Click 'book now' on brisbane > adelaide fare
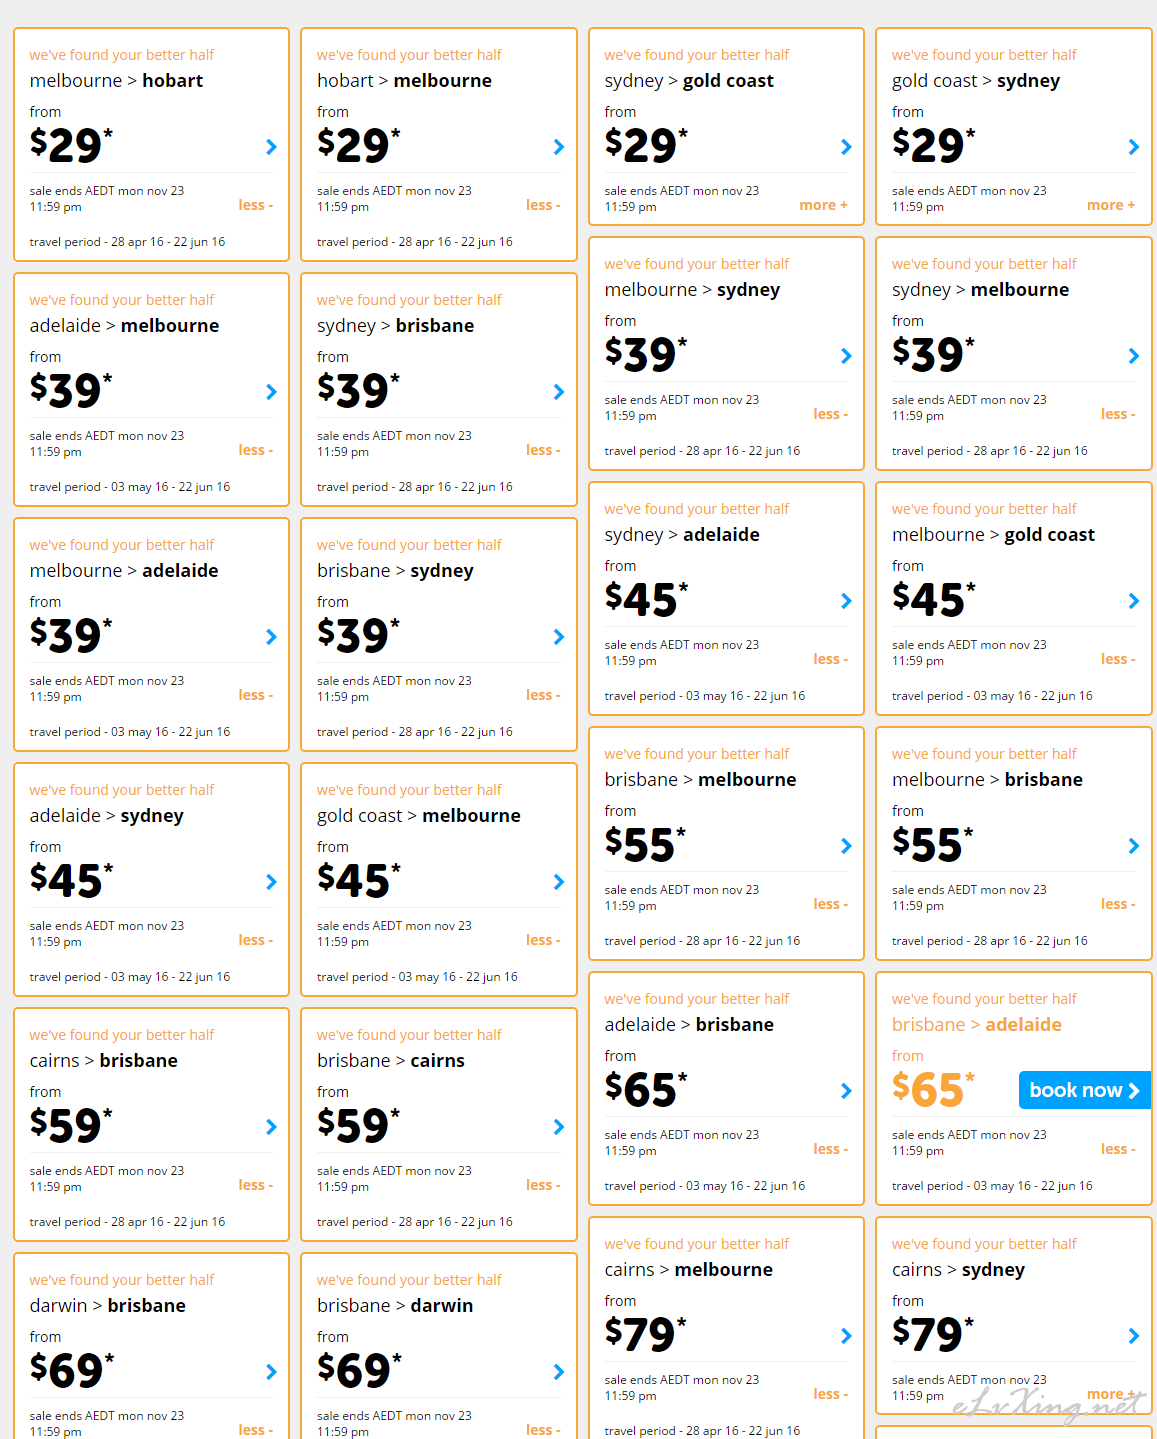Screen dimensions: 1157x1439 (x=1085, y=1090)
